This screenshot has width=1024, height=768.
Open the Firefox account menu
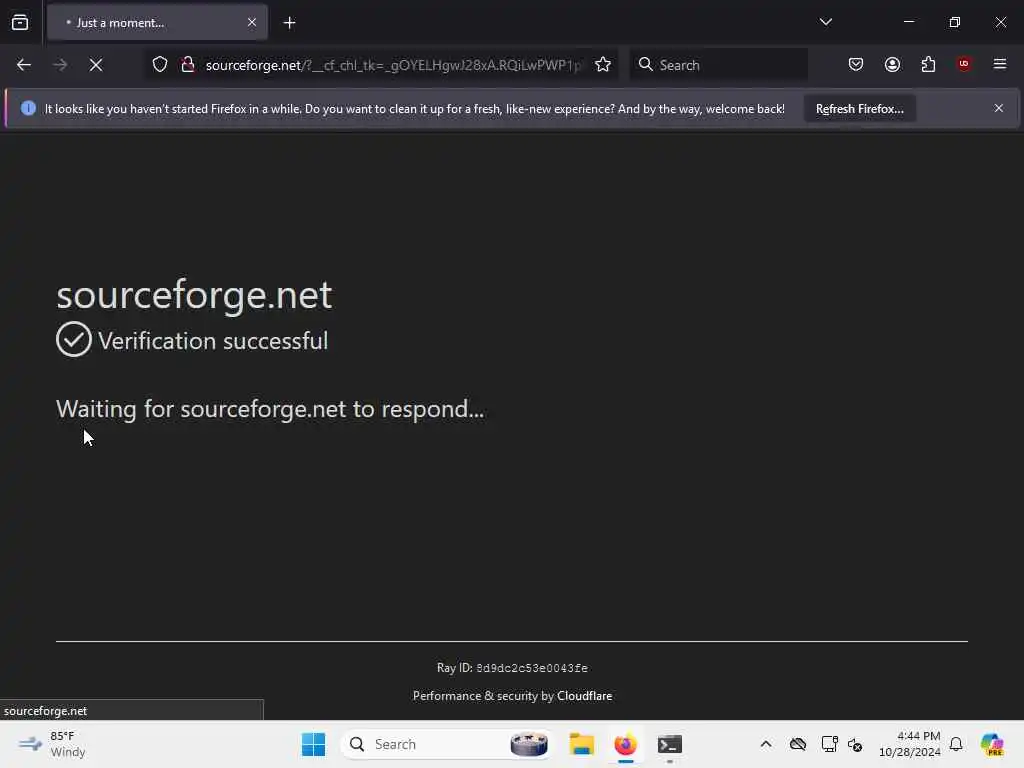pos(892,65)
